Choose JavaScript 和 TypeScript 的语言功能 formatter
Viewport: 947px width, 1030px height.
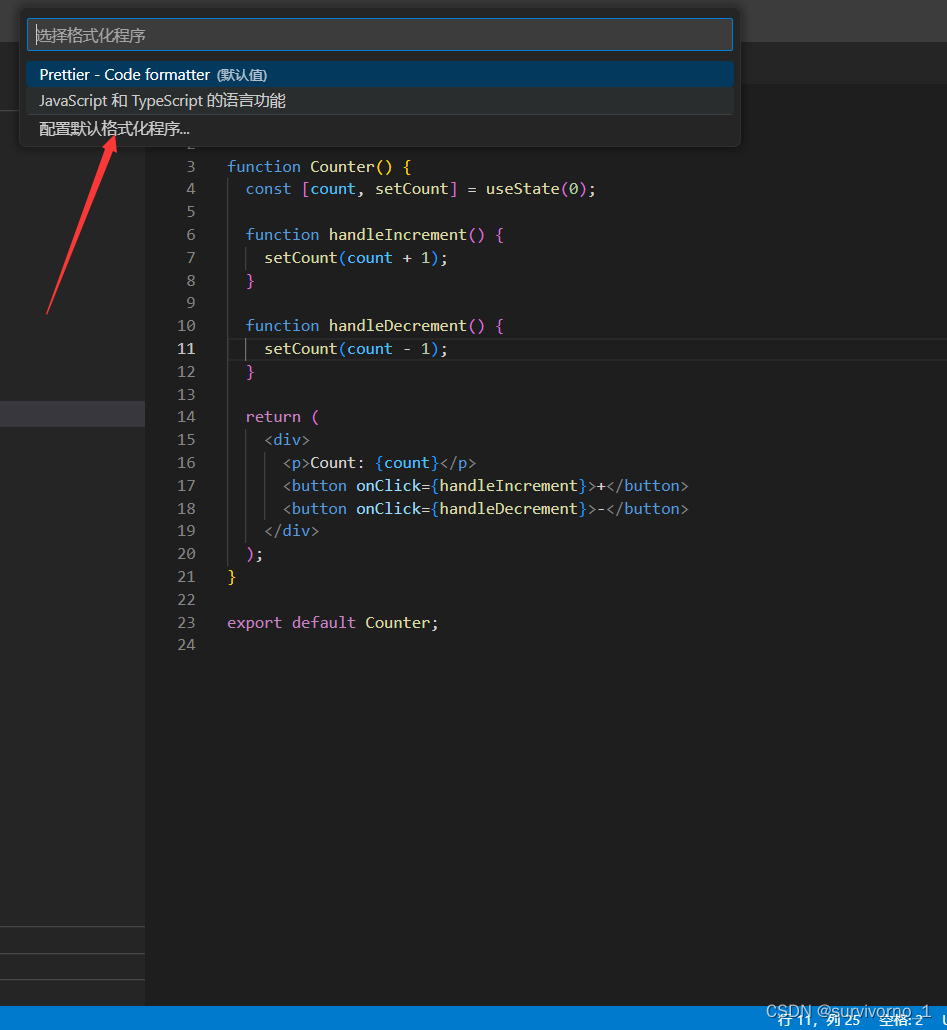click(380, 101)
